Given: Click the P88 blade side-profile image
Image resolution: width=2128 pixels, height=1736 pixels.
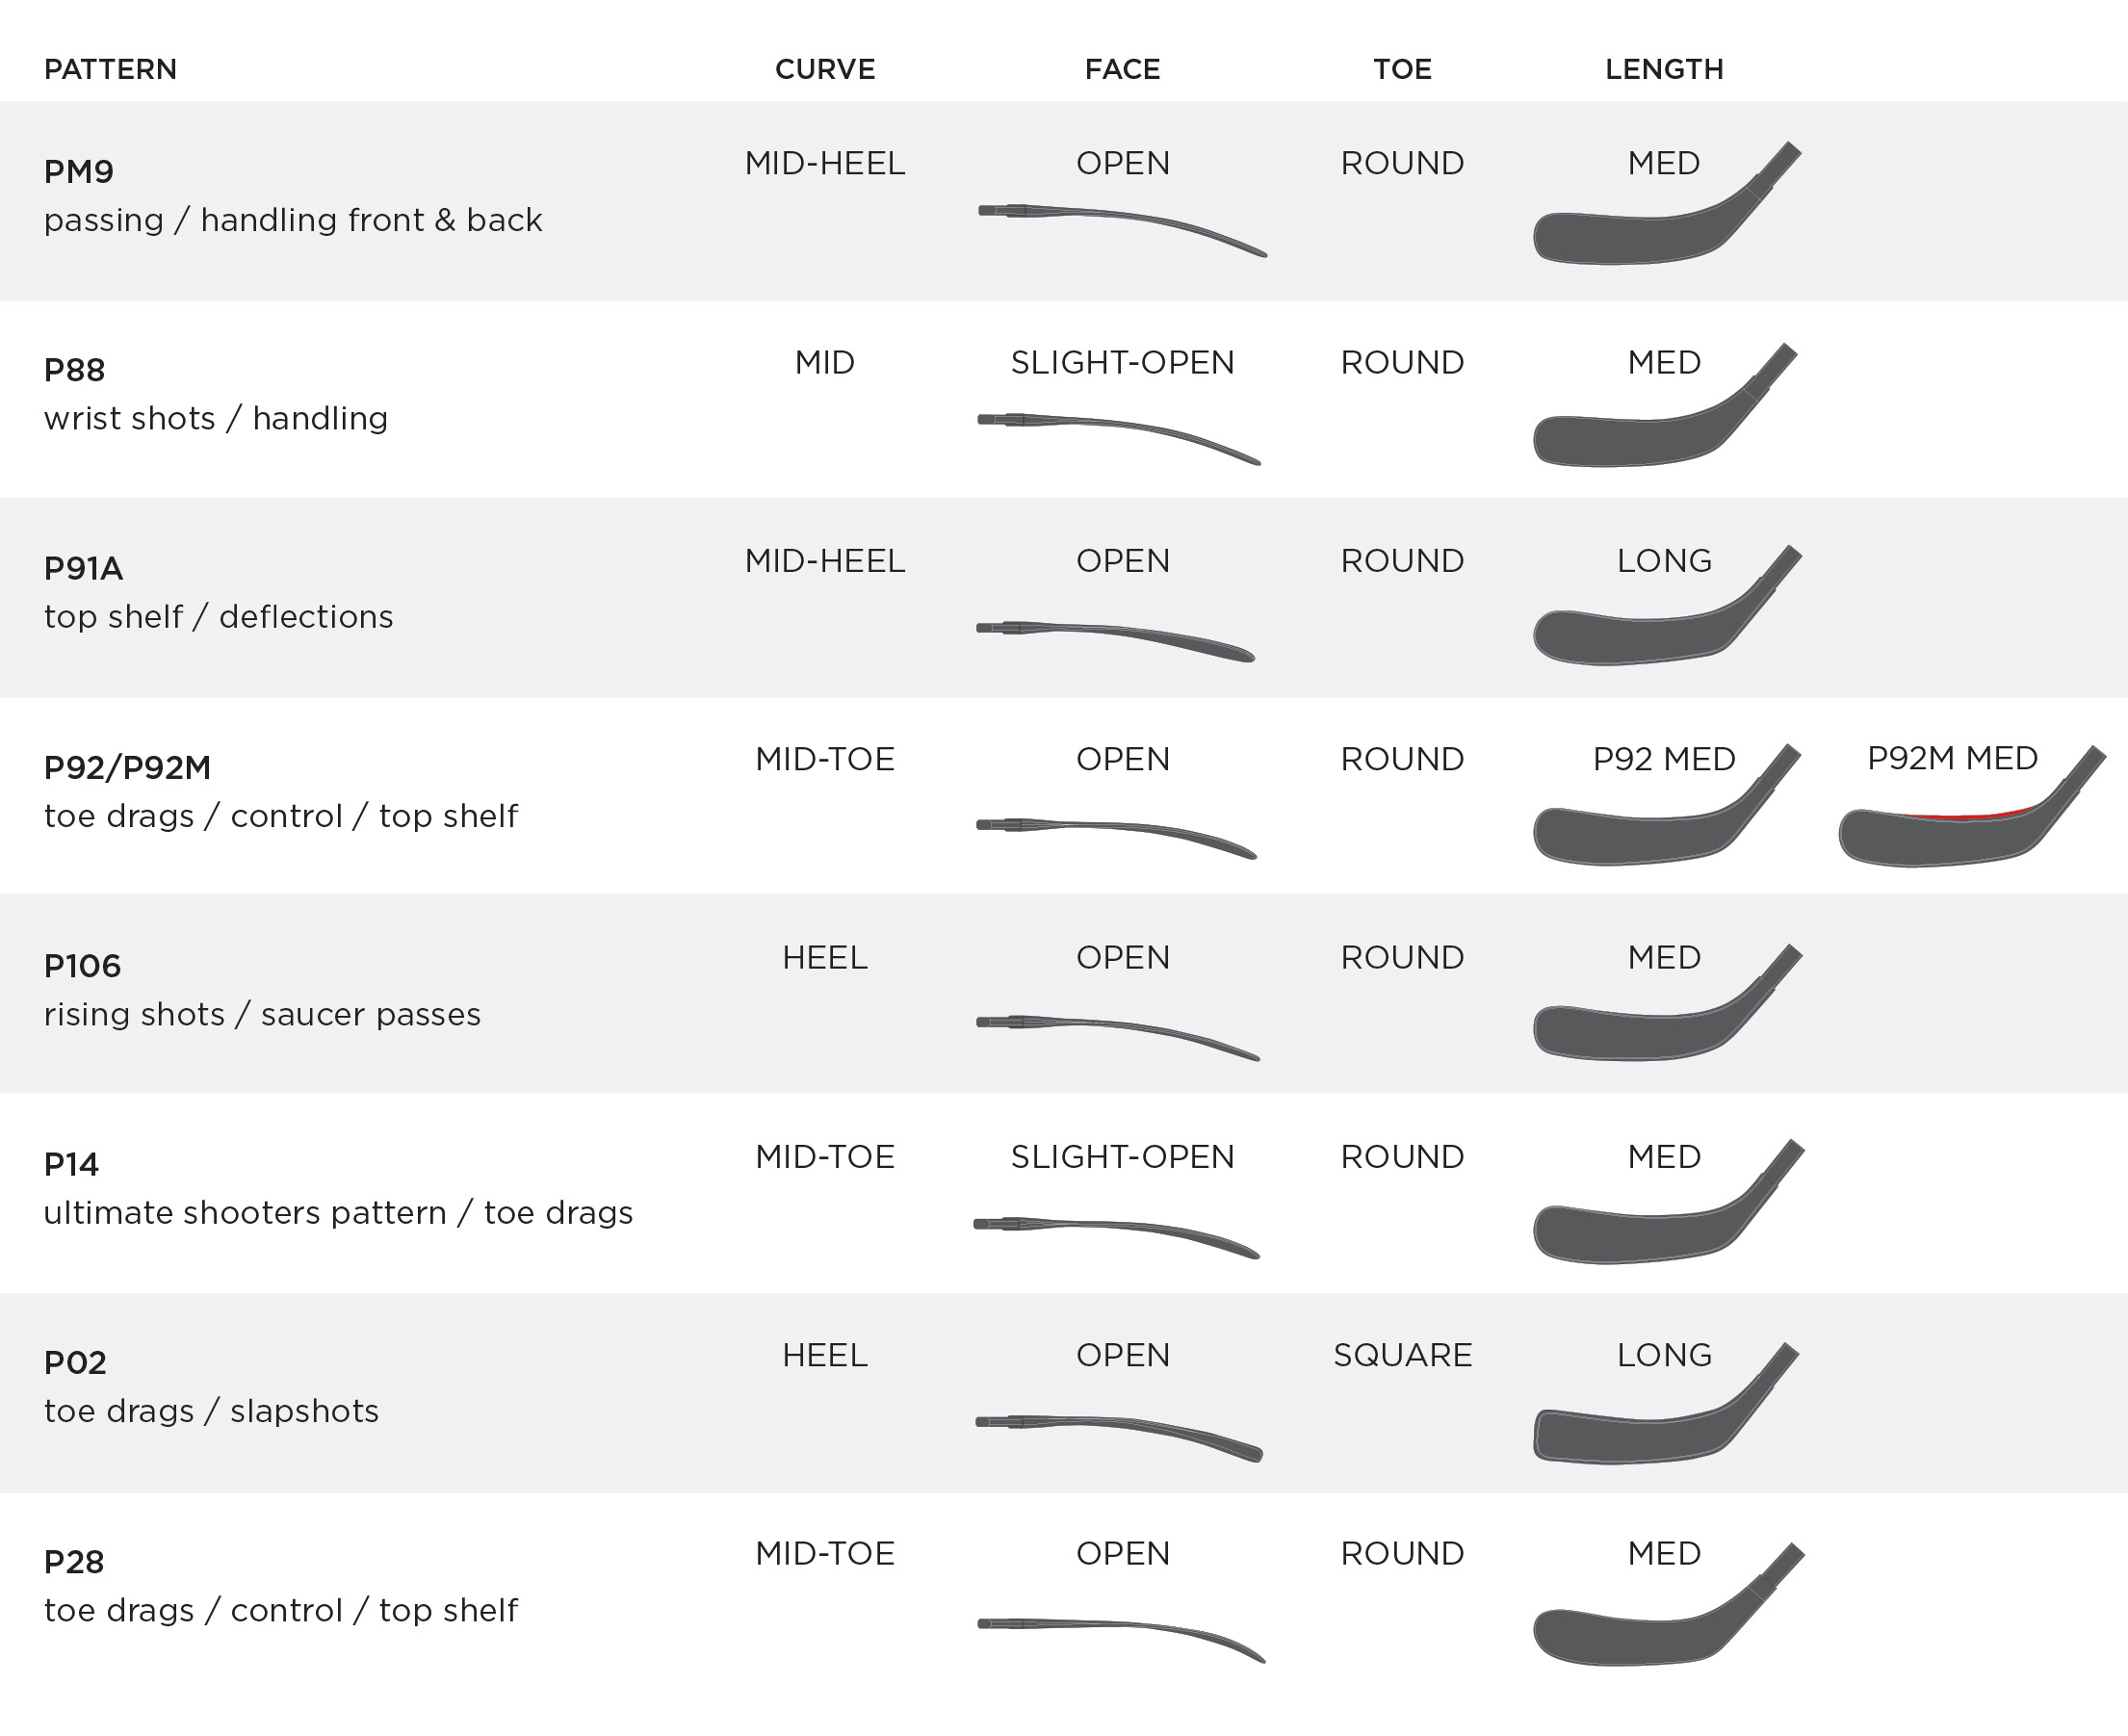Looking at the screenshot, I should tap(1665, 405).
